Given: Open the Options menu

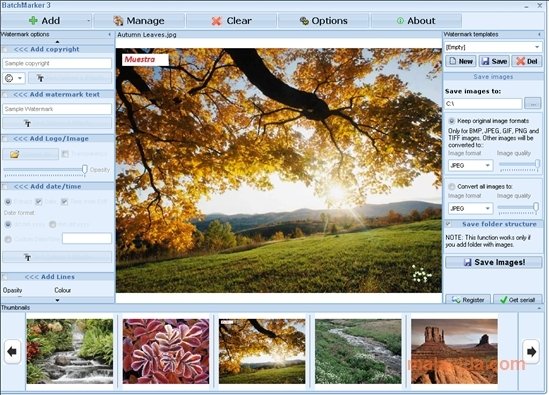Looking at the screenshot, I should click(324, 21).
